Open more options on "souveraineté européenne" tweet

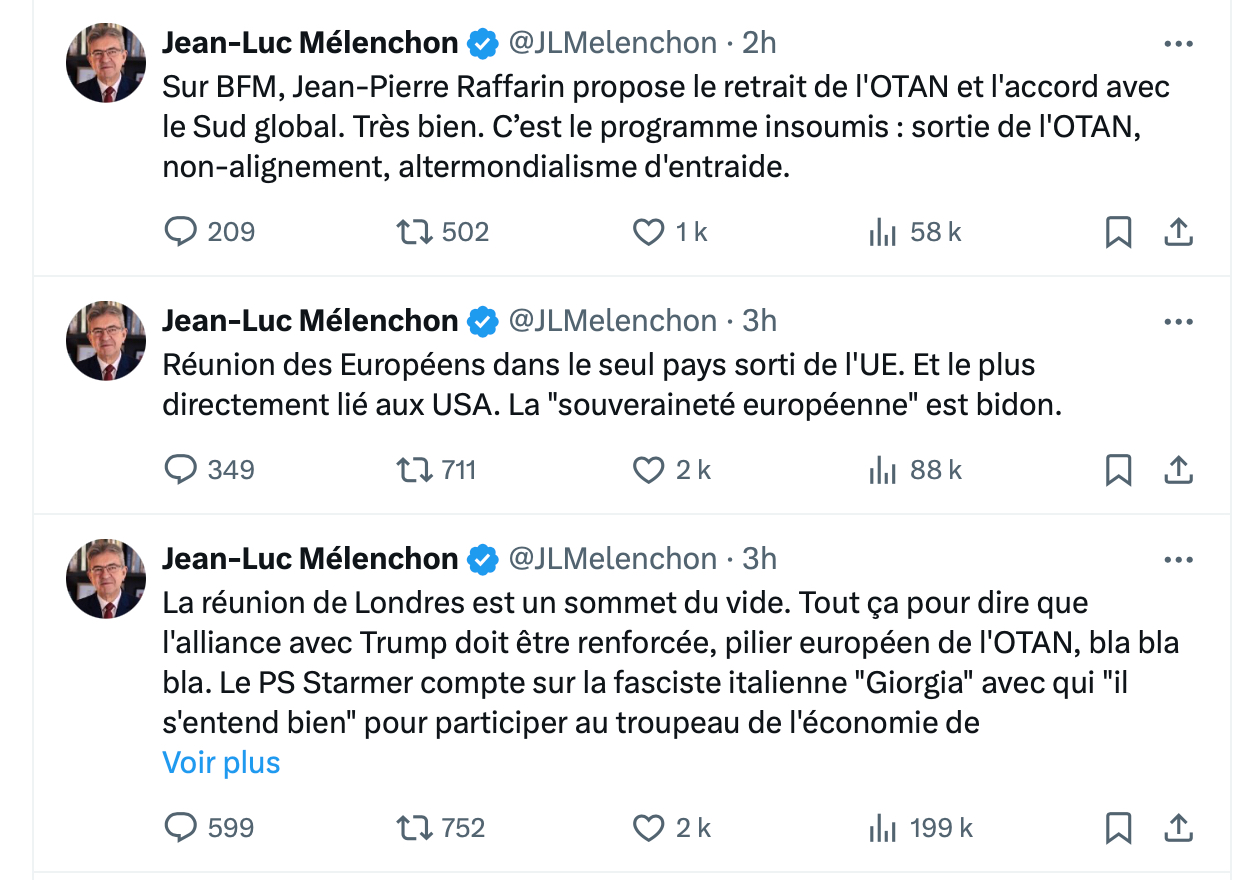[1179, 322]
